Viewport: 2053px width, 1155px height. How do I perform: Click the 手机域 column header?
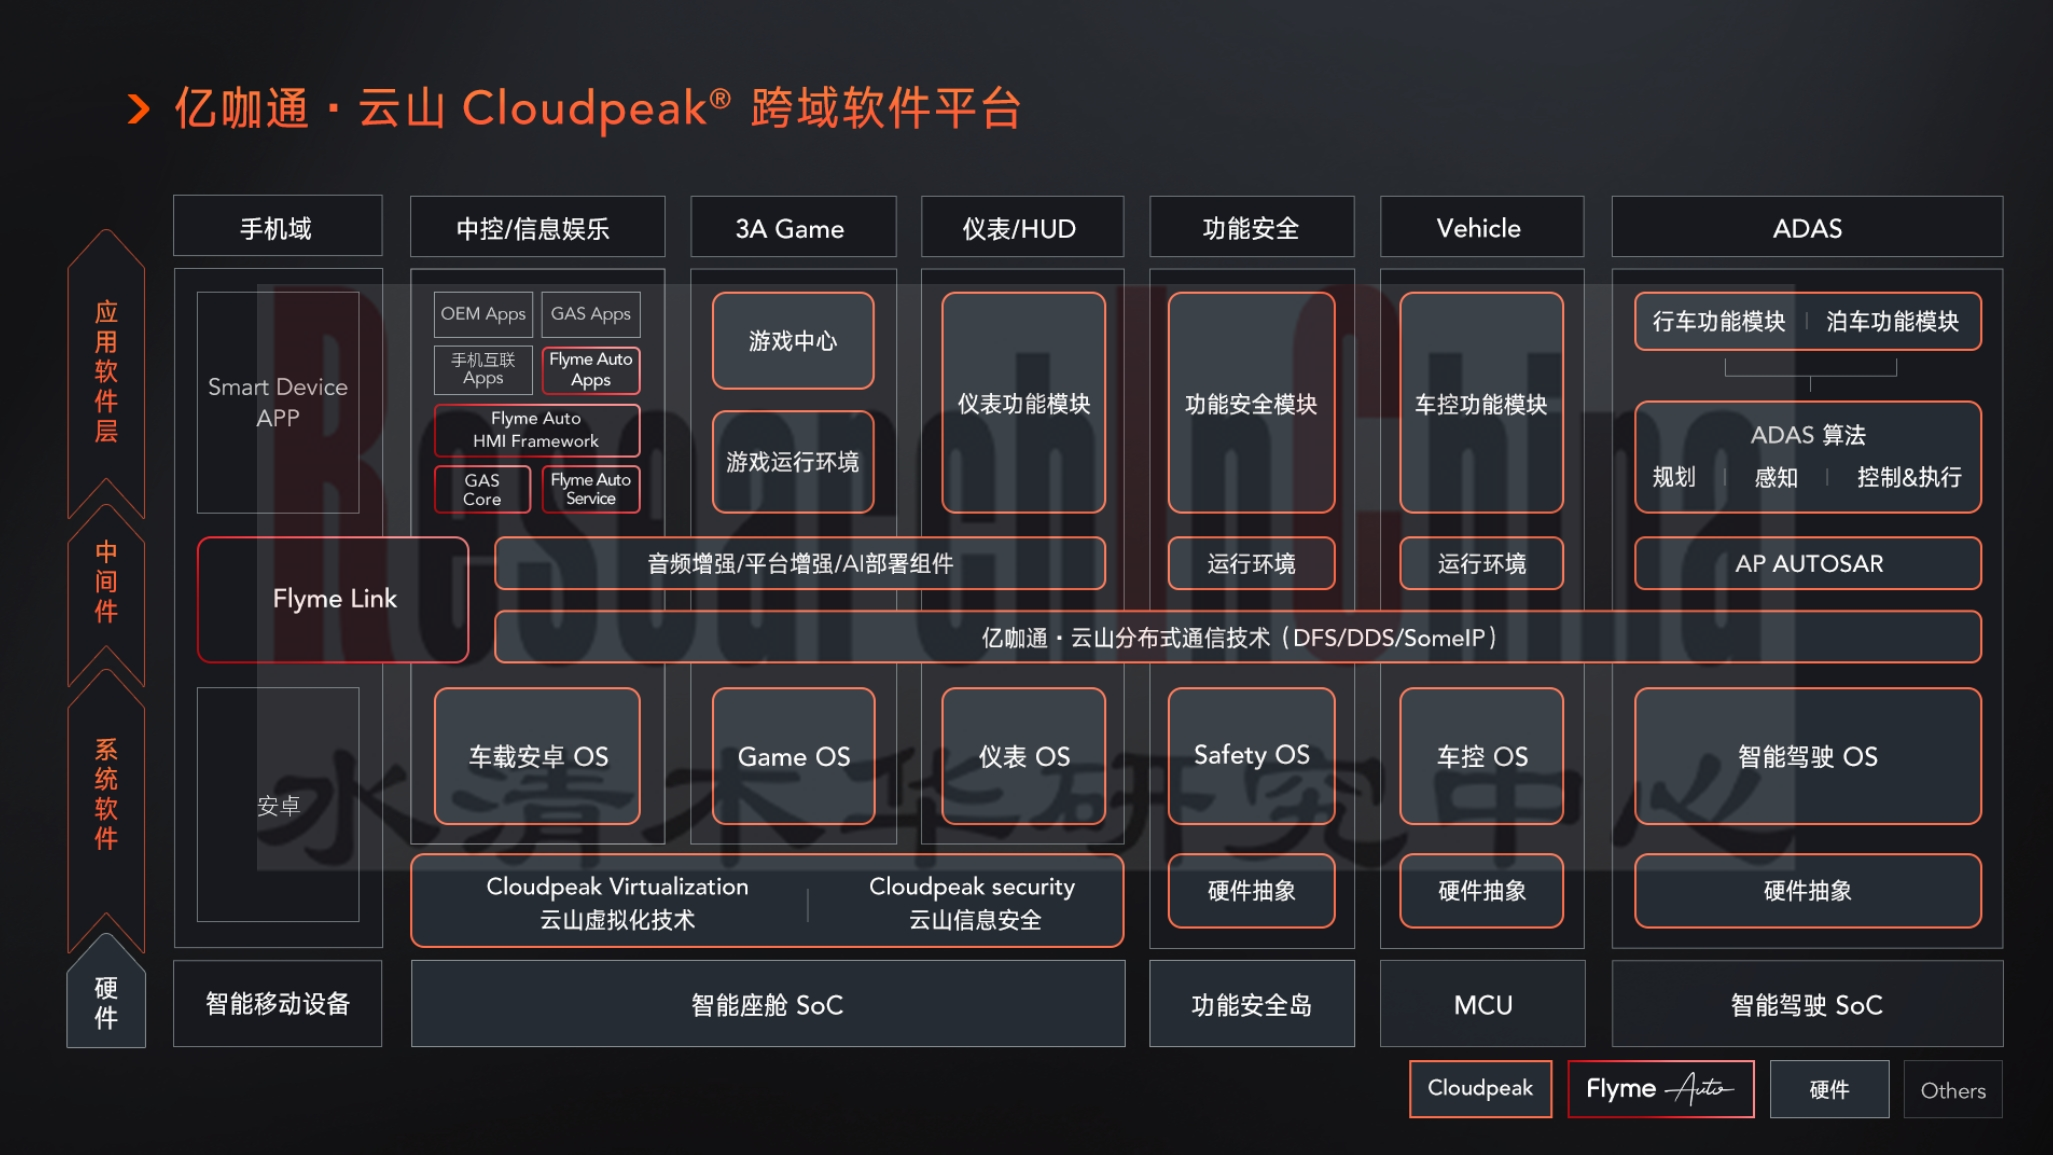tap(277, 227)
